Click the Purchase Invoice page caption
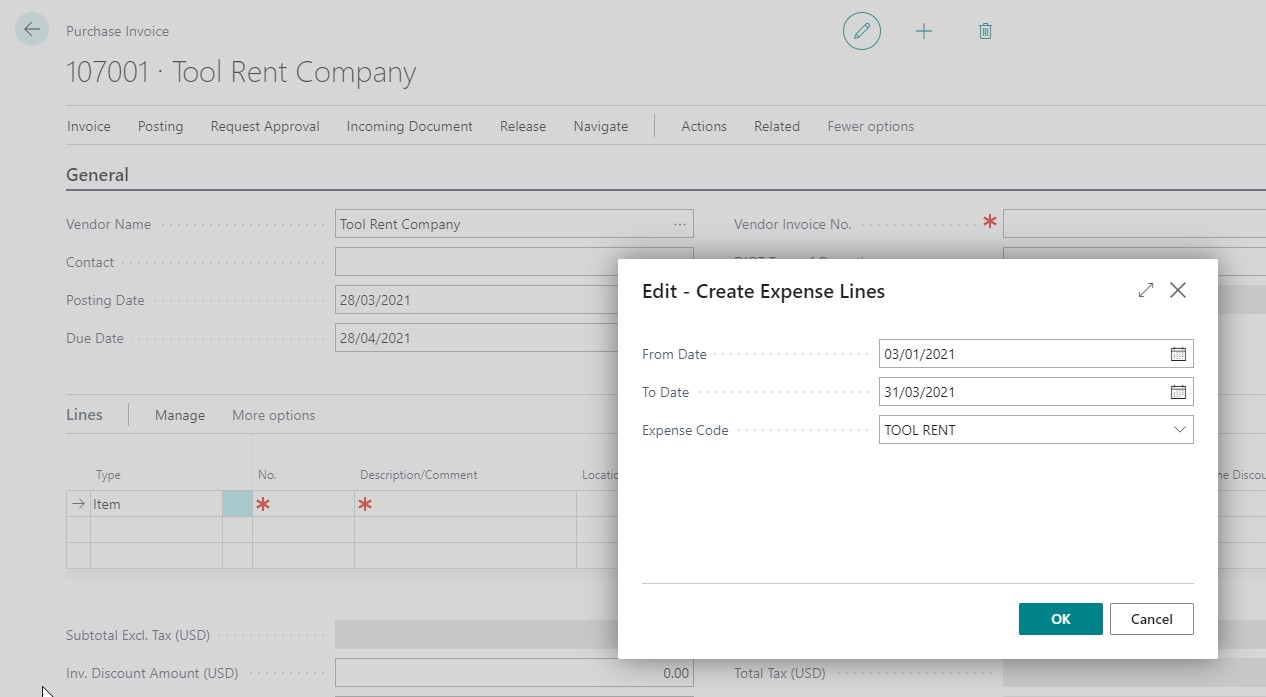This screenshot has height=697, width=1266. 118,31
